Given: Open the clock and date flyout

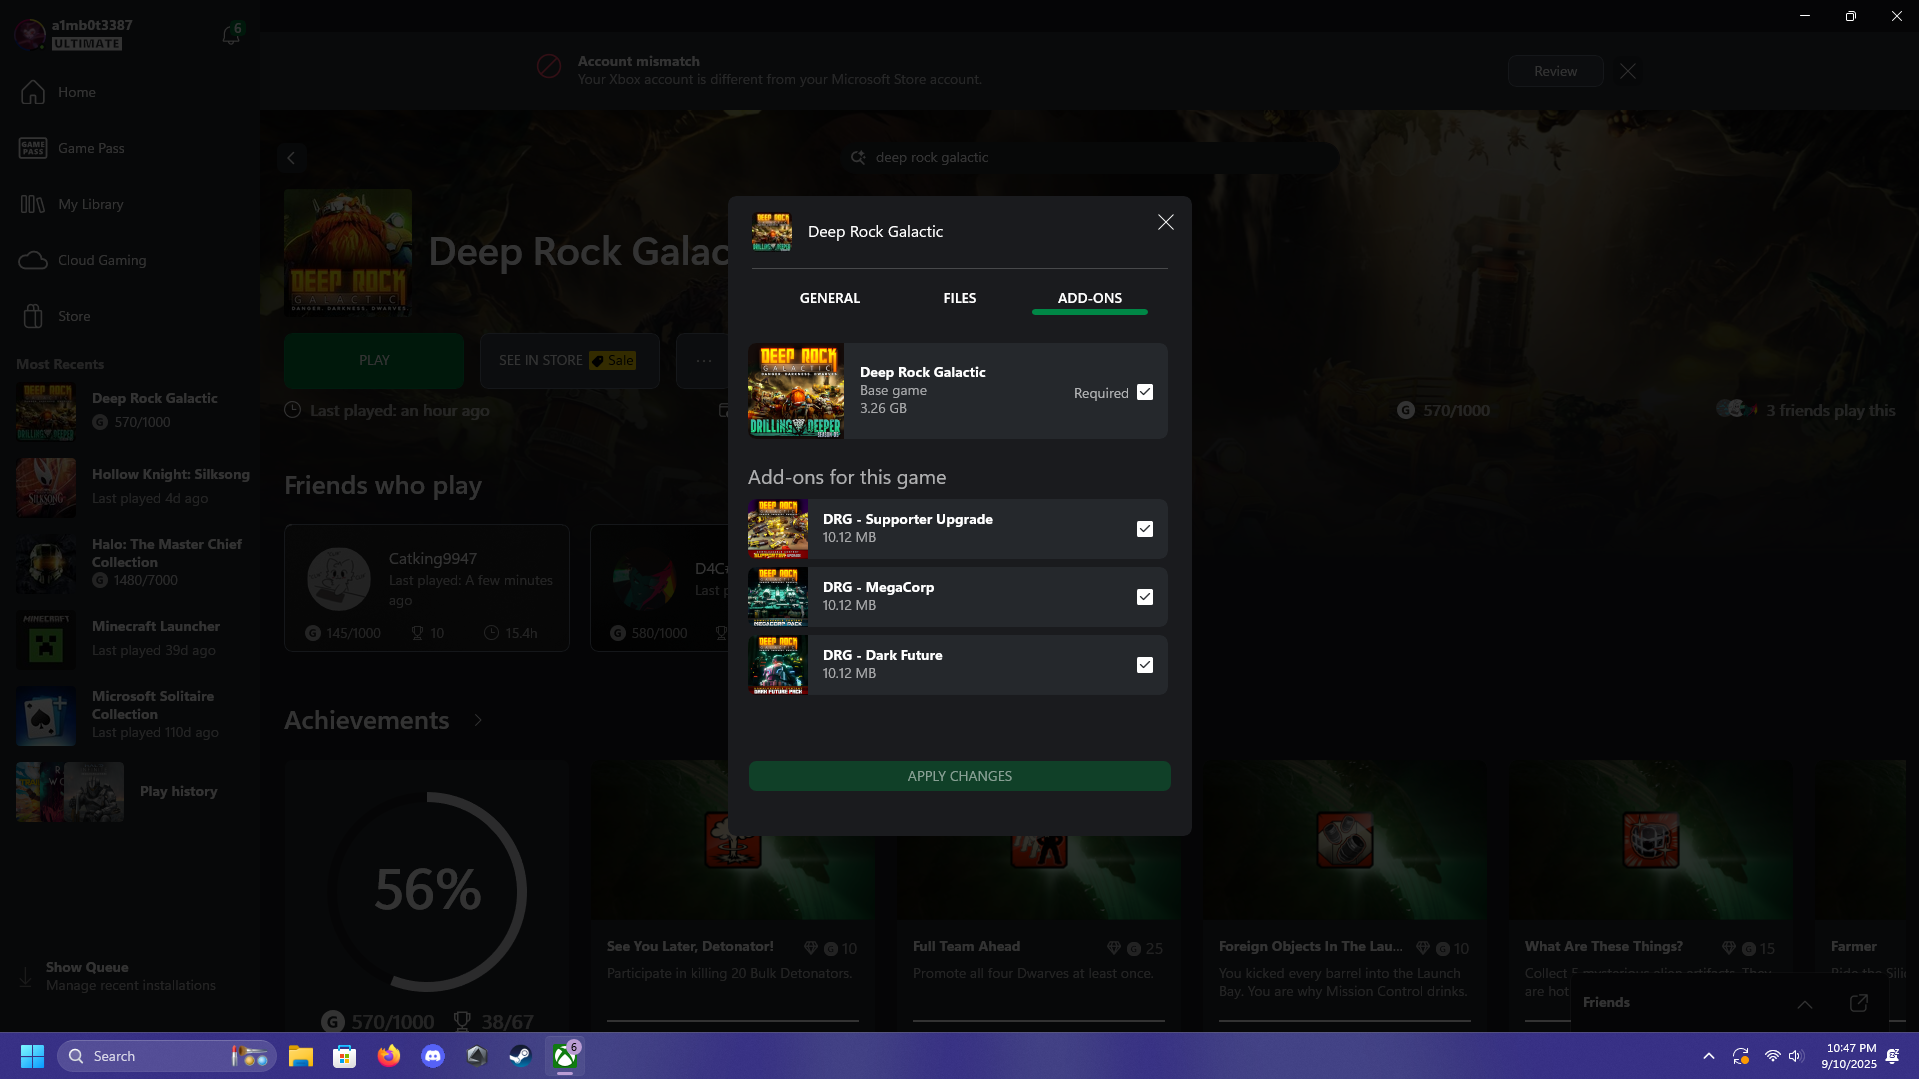Looking at the screenshot, I should click(x=1848, y=1056).
